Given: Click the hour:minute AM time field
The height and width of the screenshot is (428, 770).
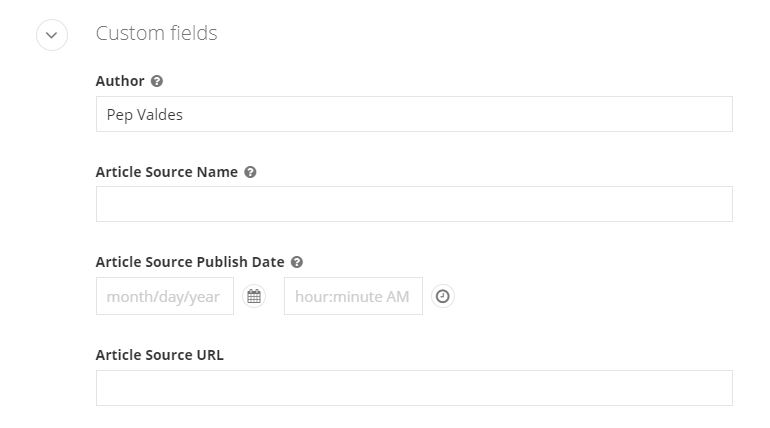Looking at the screenshot, I should [352, 297].
